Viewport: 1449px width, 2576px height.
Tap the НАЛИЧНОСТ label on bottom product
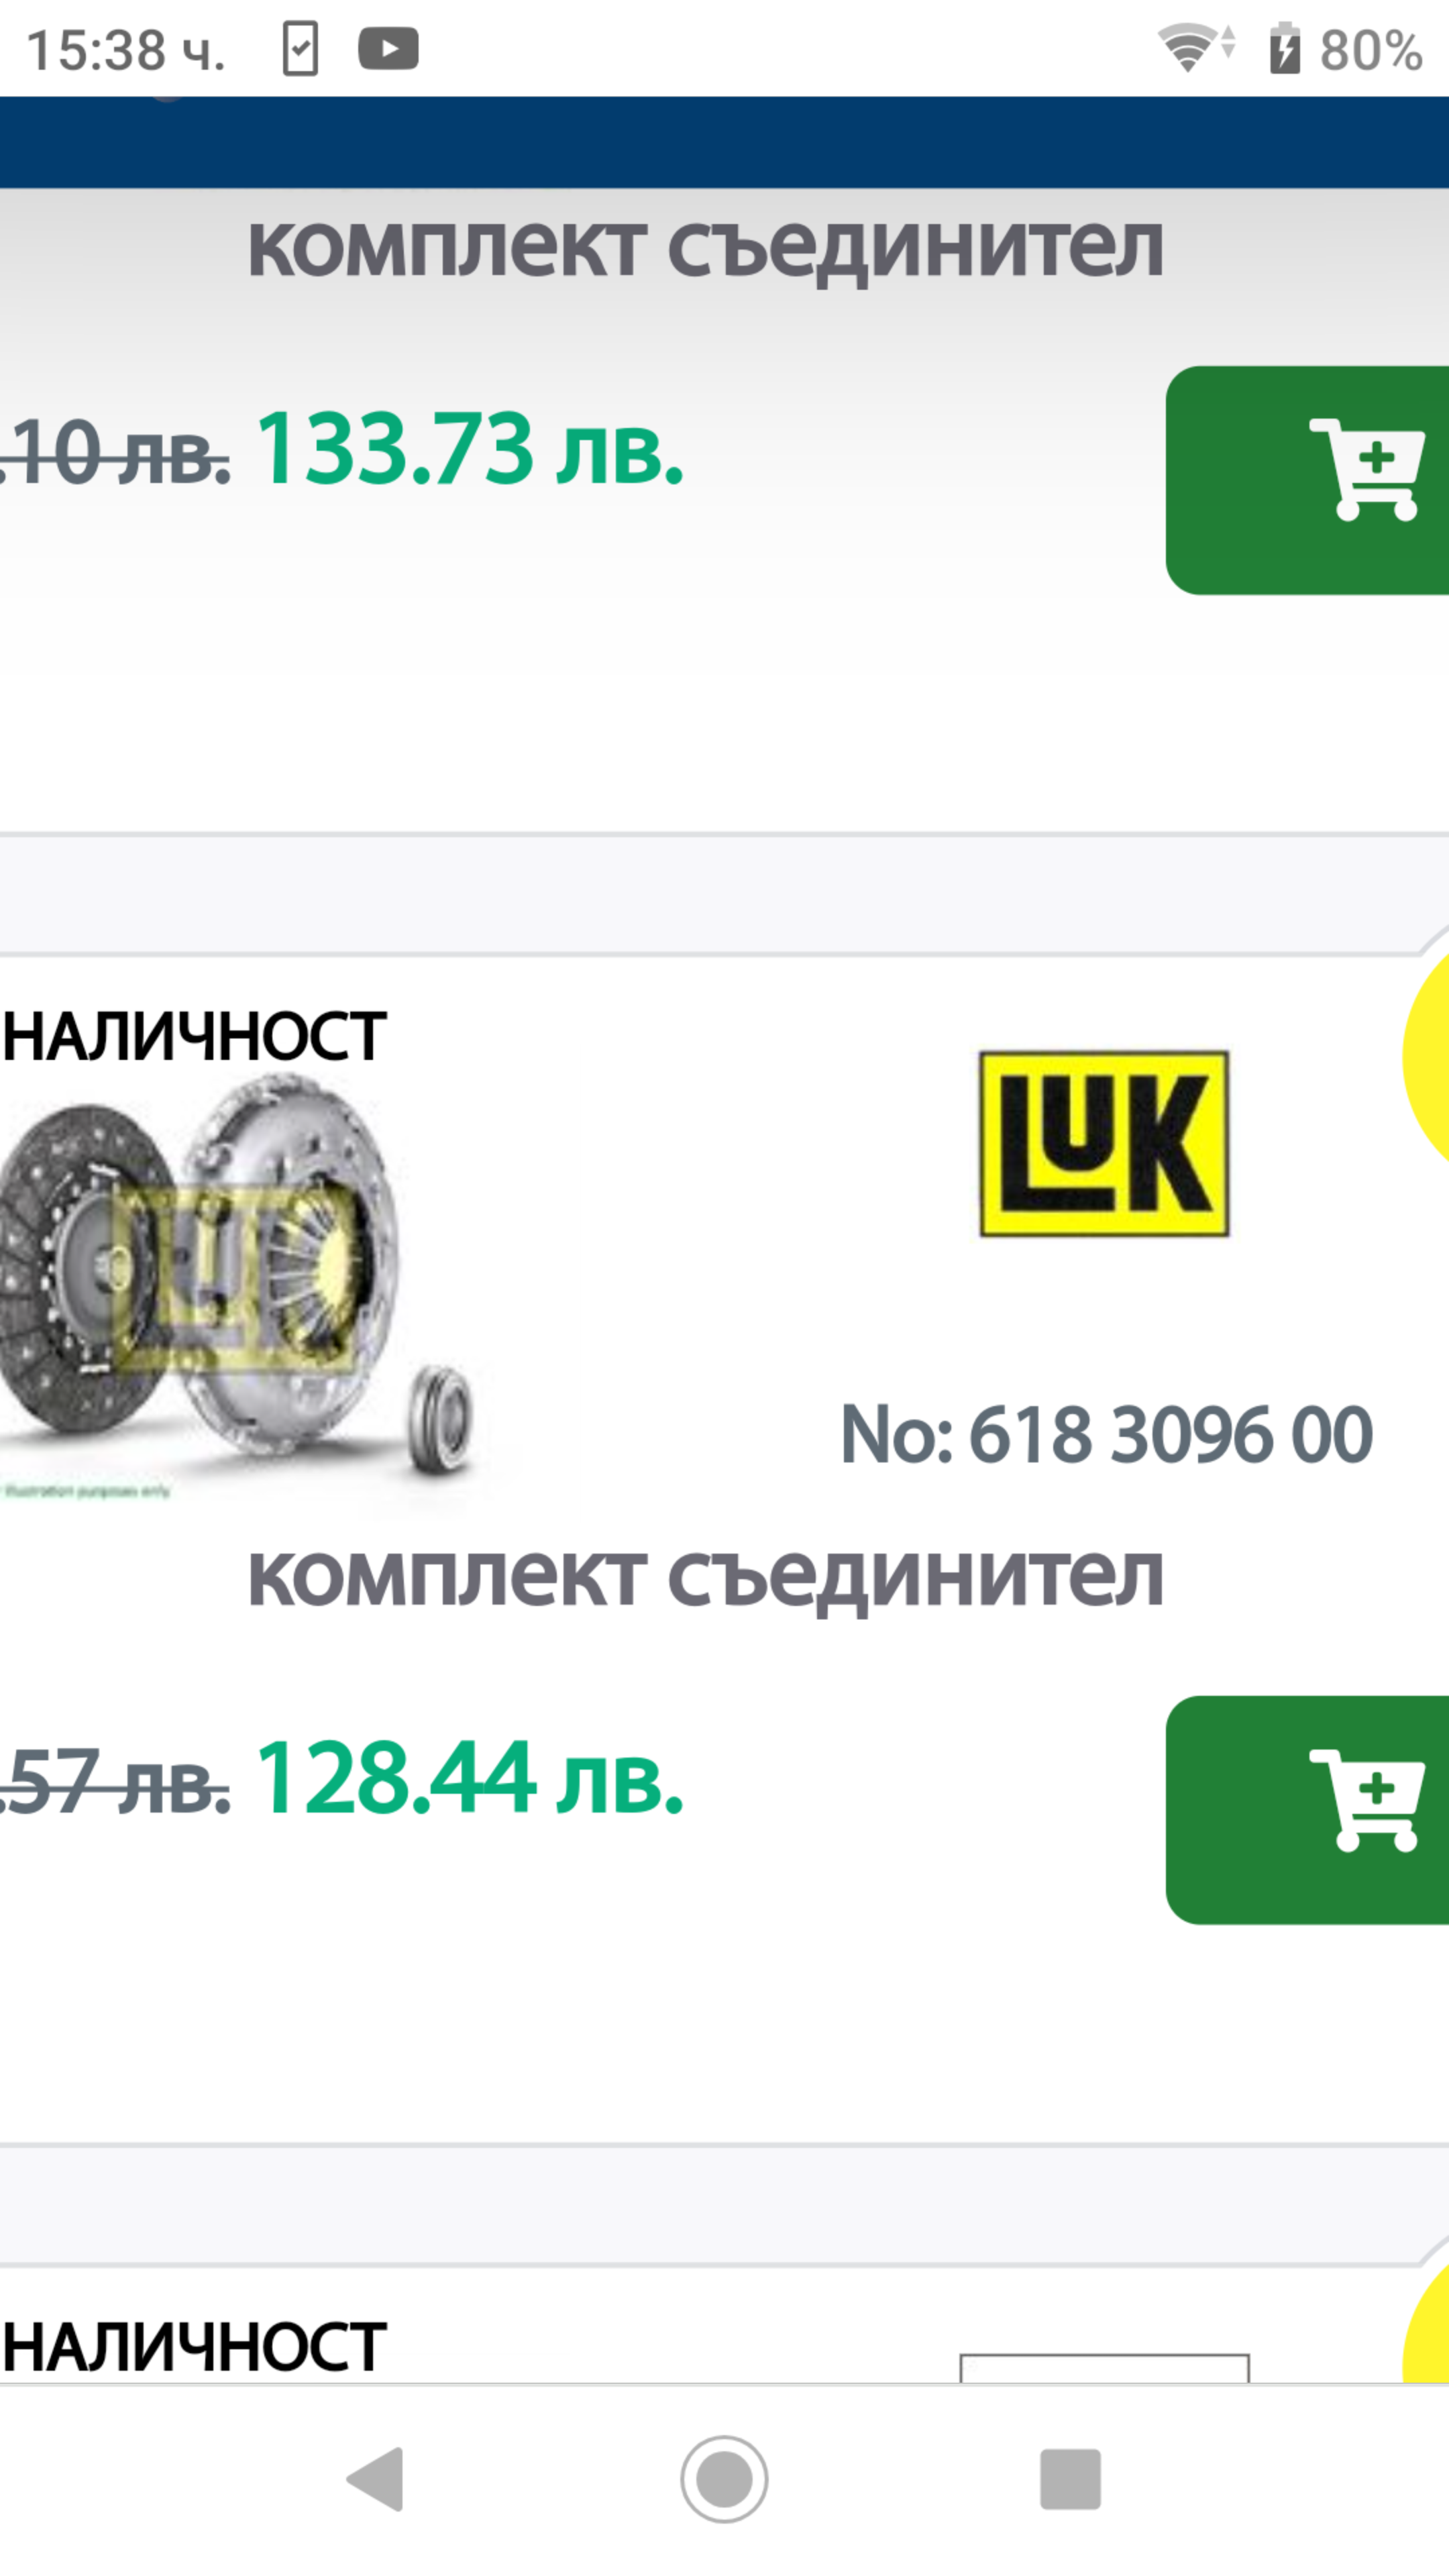[x=194, y=2346]
